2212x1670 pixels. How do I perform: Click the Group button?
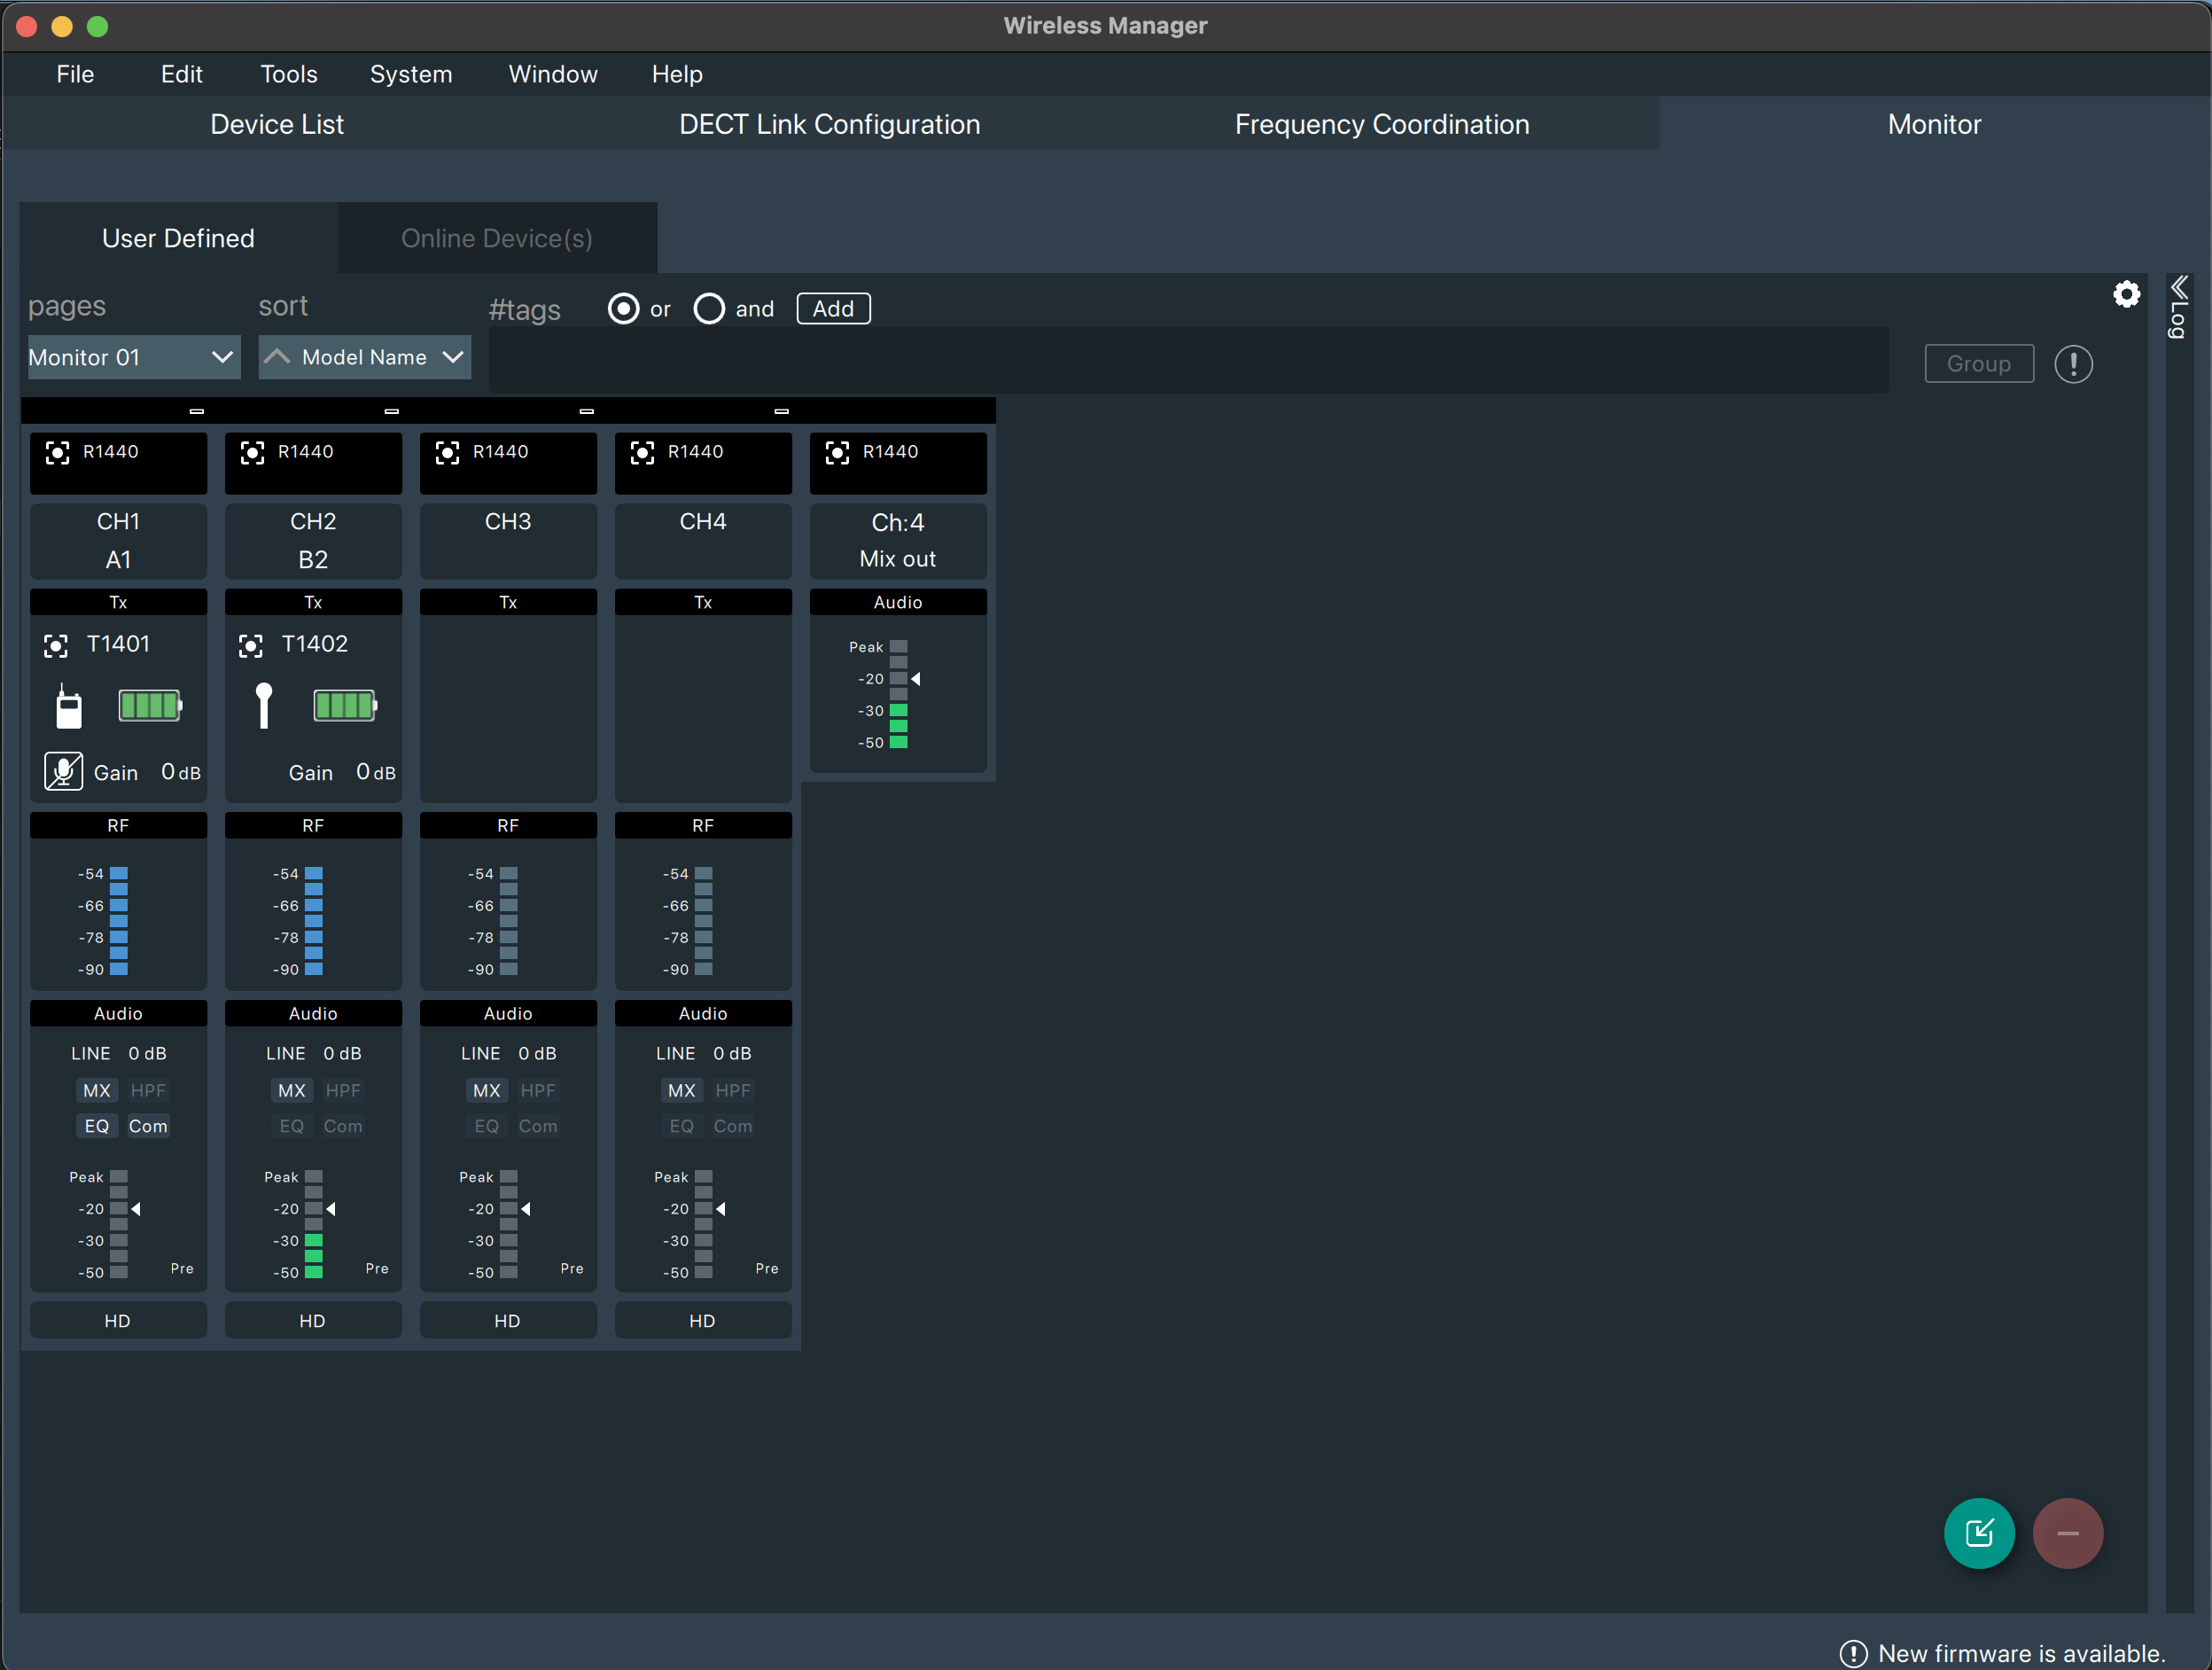pos(1979,363)
